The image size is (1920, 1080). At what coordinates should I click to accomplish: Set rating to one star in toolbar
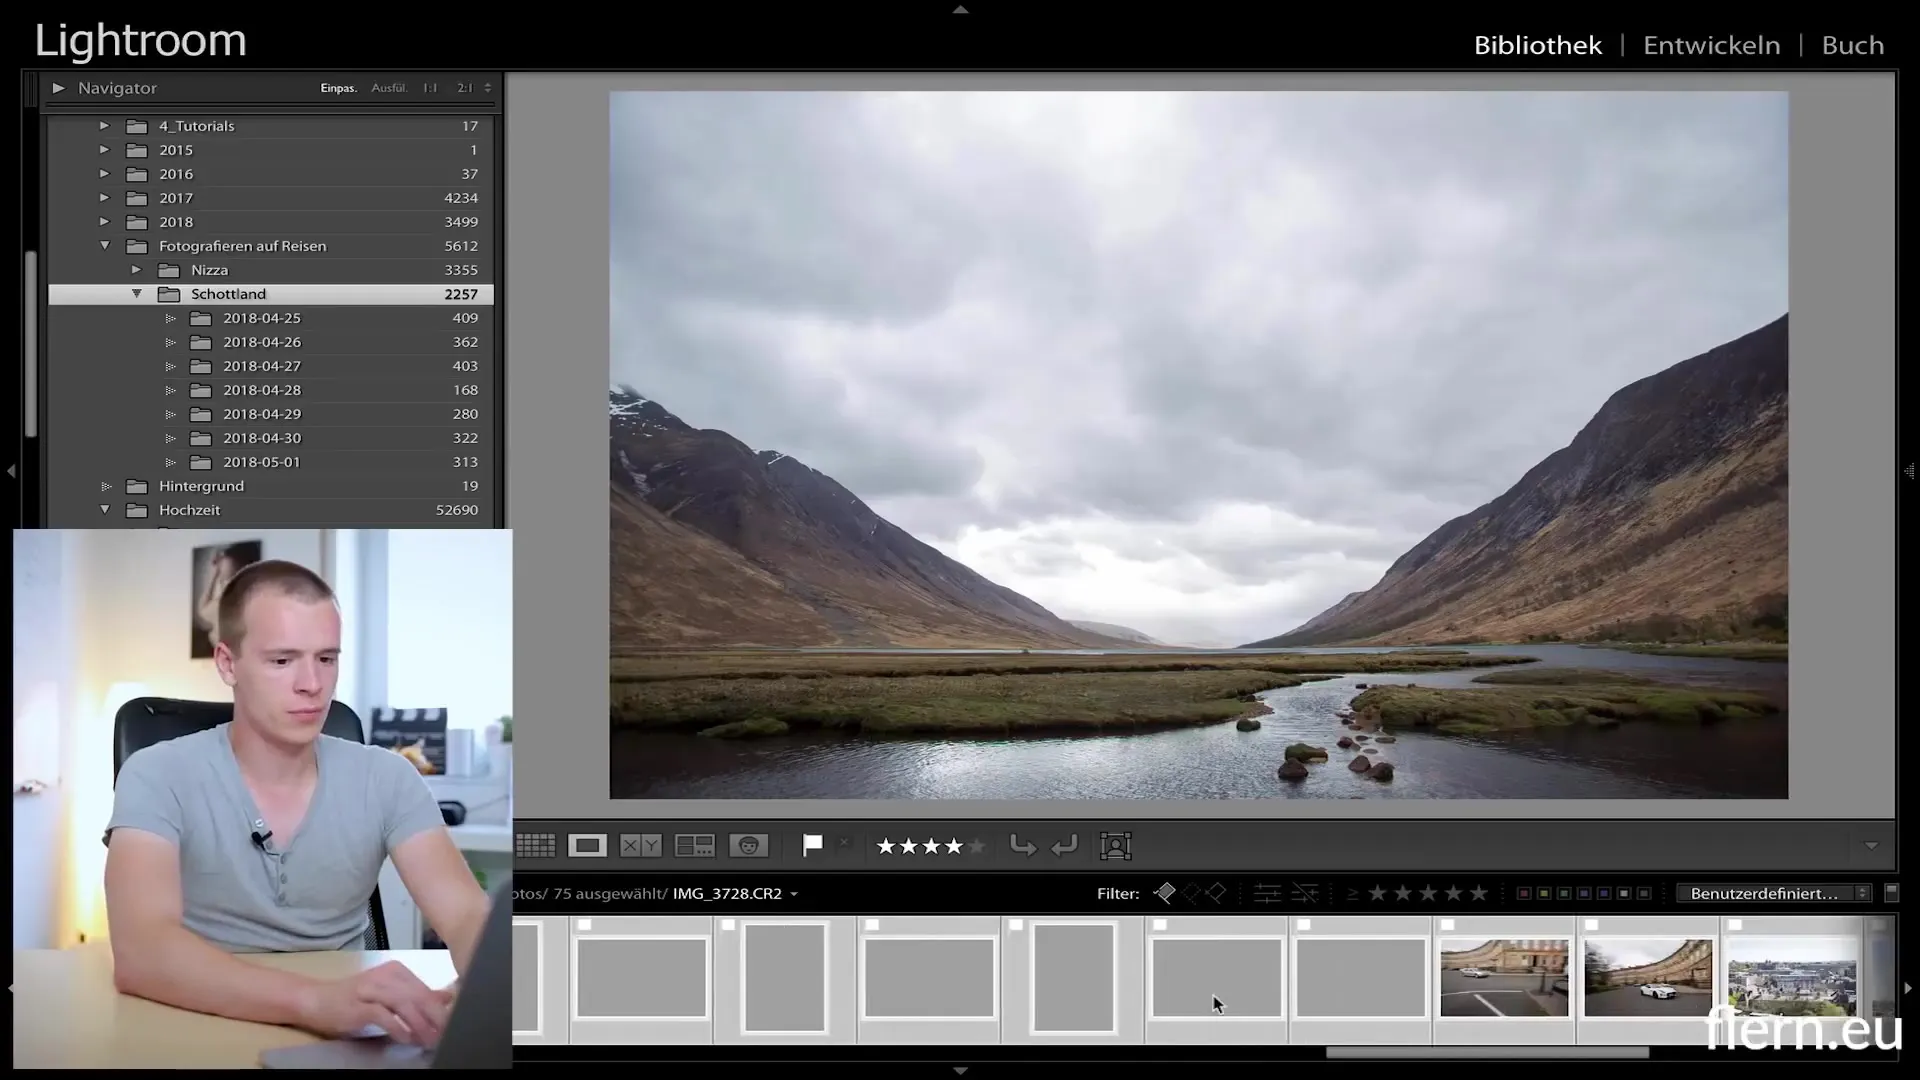tap(886, 847)
